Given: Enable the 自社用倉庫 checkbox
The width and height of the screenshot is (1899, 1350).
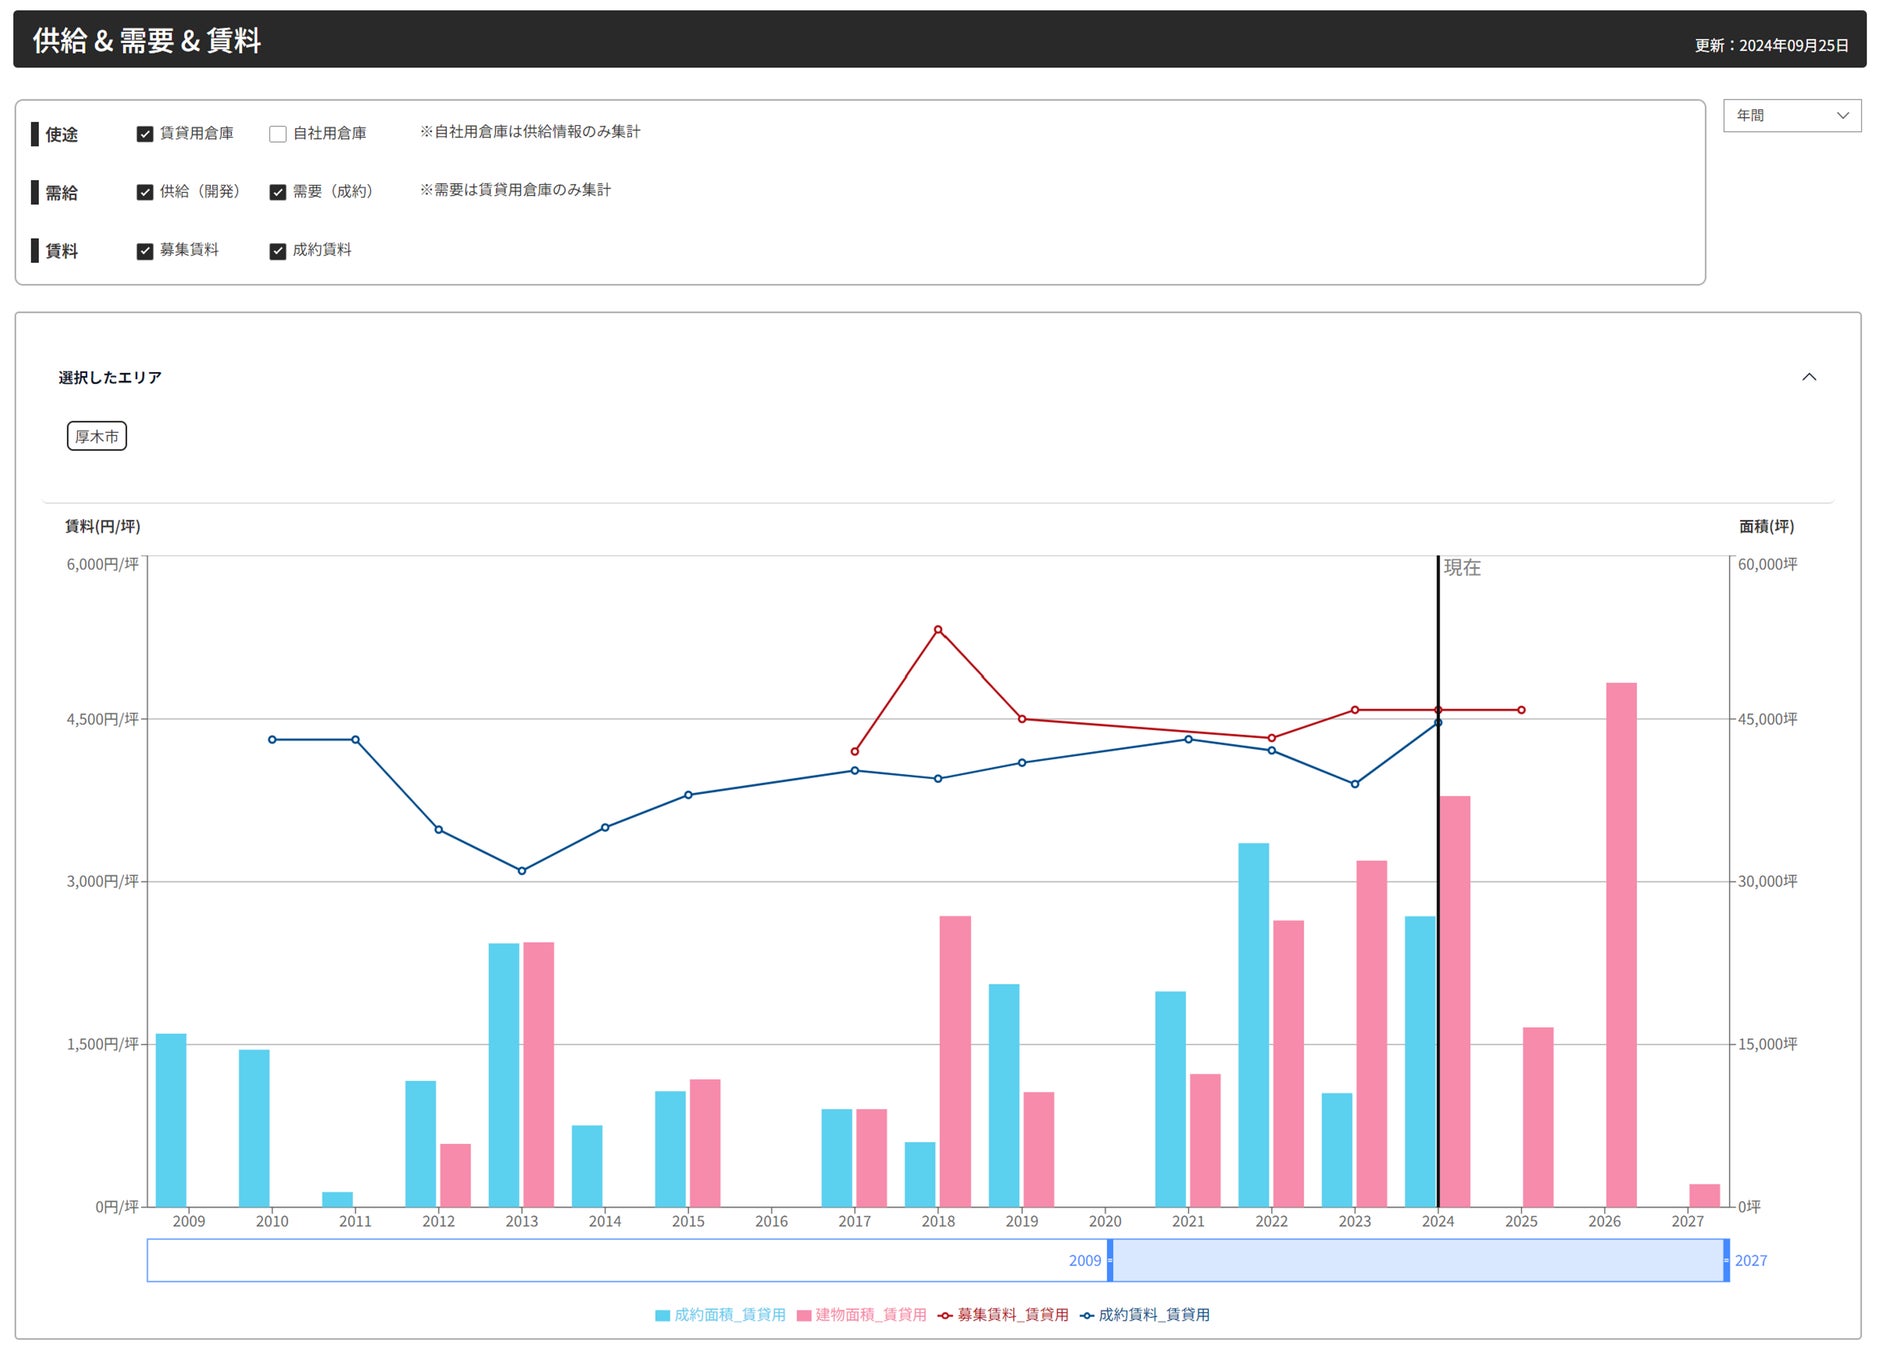Looking at the screenshot, I should 278,134.
